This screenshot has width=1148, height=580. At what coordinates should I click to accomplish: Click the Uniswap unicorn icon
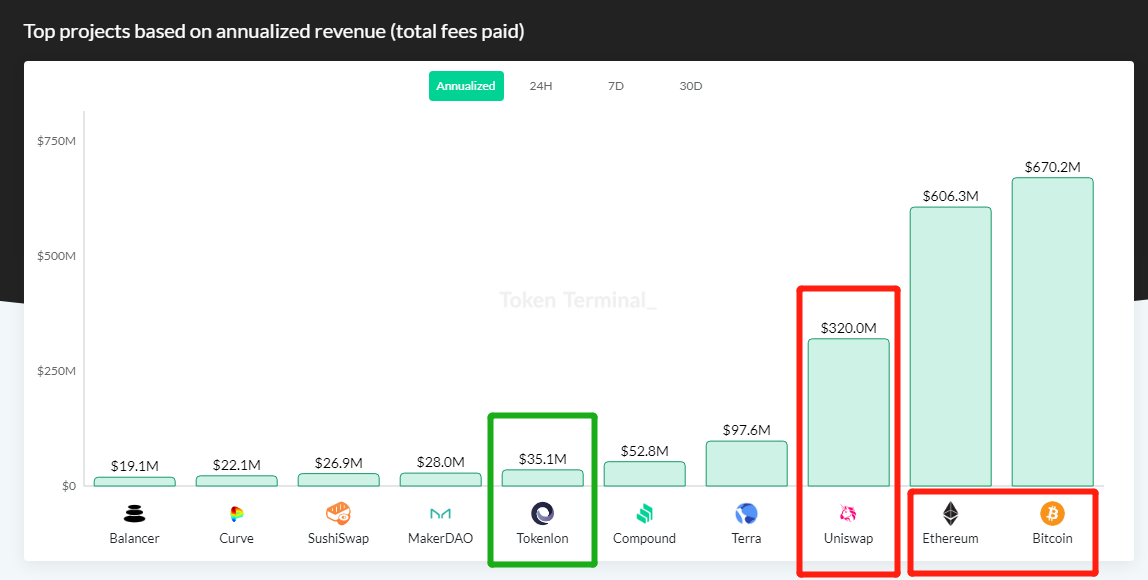tap(848, 514)
